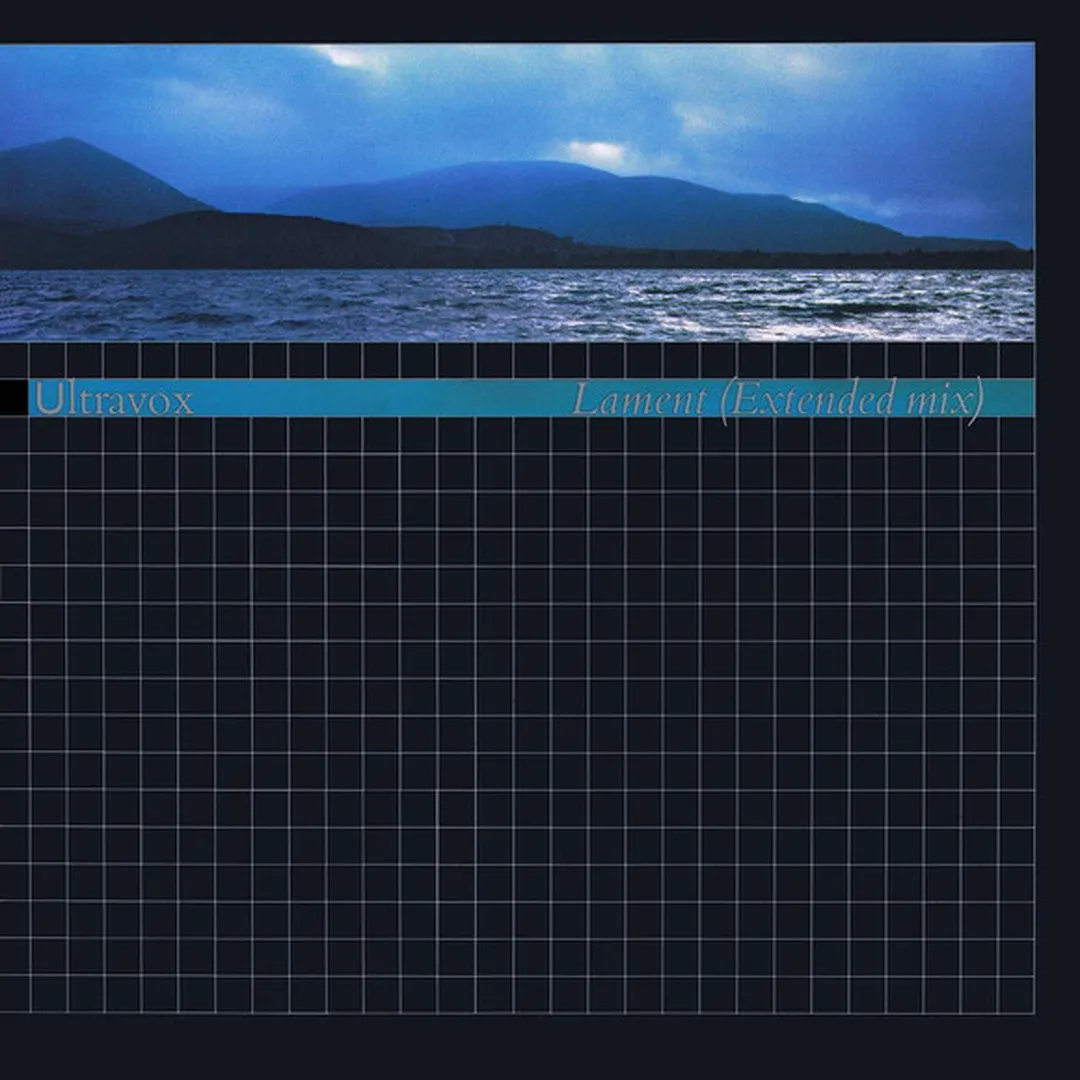This screenshot has width=1080, height=1080.
Task: Click the bright white cloud above central mountain
Action: [598, 152]
